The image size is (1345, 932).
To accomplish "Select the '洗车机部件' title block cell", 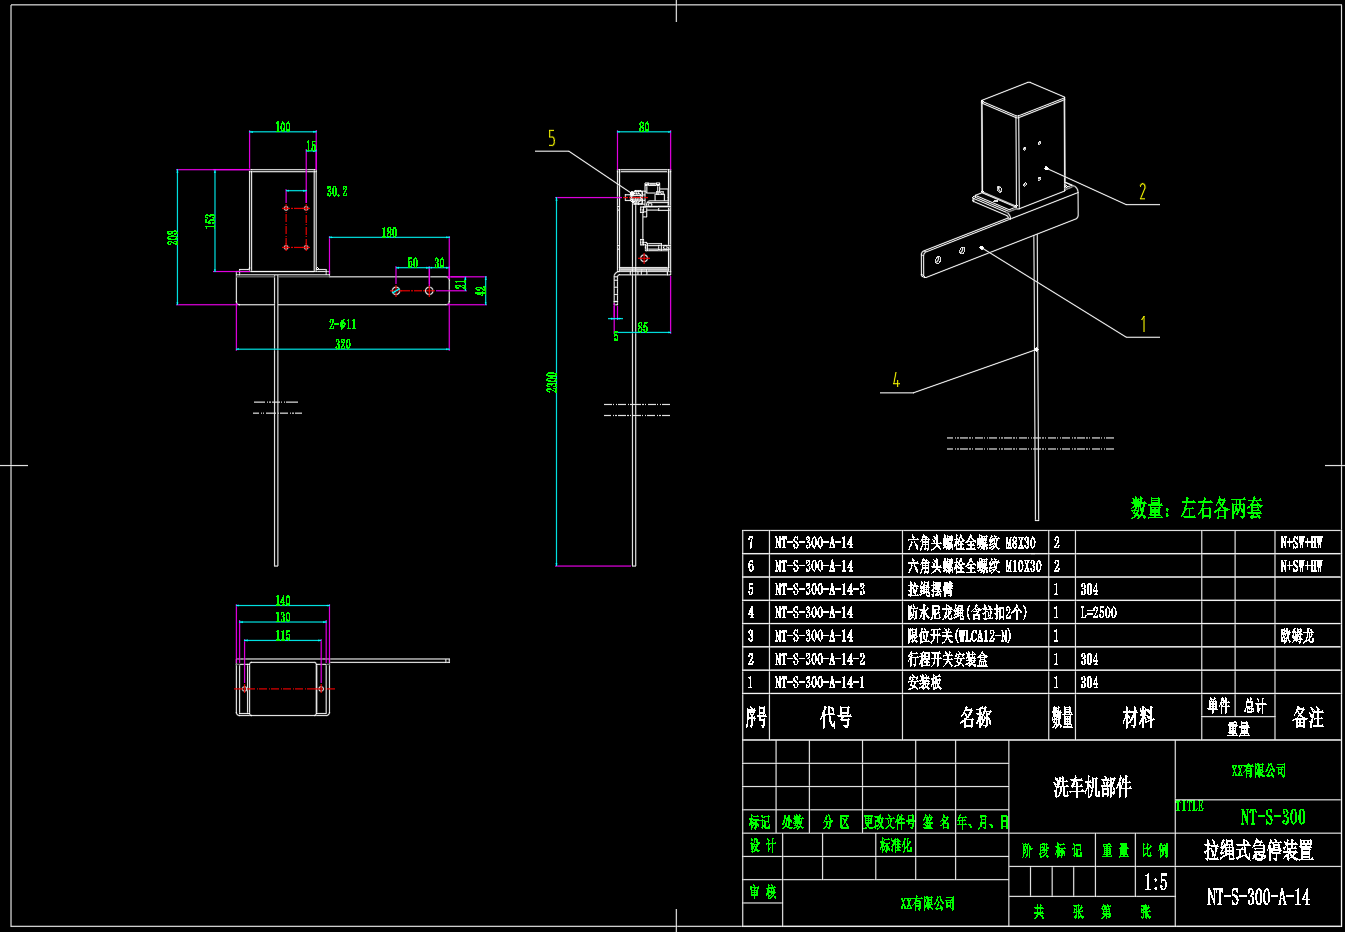I will 1091,787.
